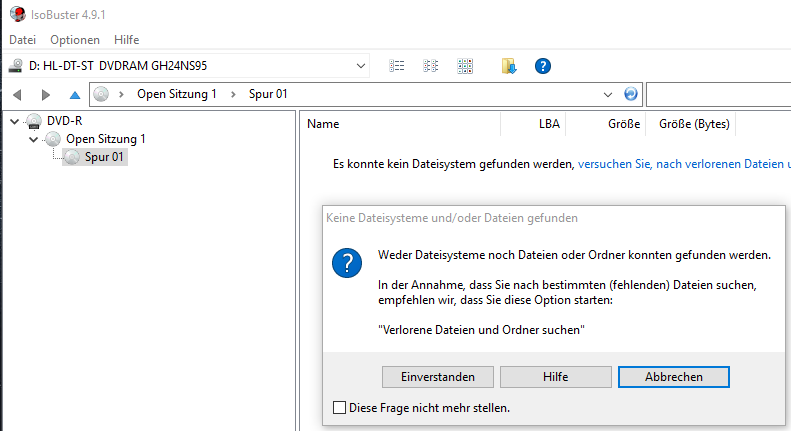Click the Einverstanden button
The width and height of the screenshot is (791, 431).
[x=438, y=377]
